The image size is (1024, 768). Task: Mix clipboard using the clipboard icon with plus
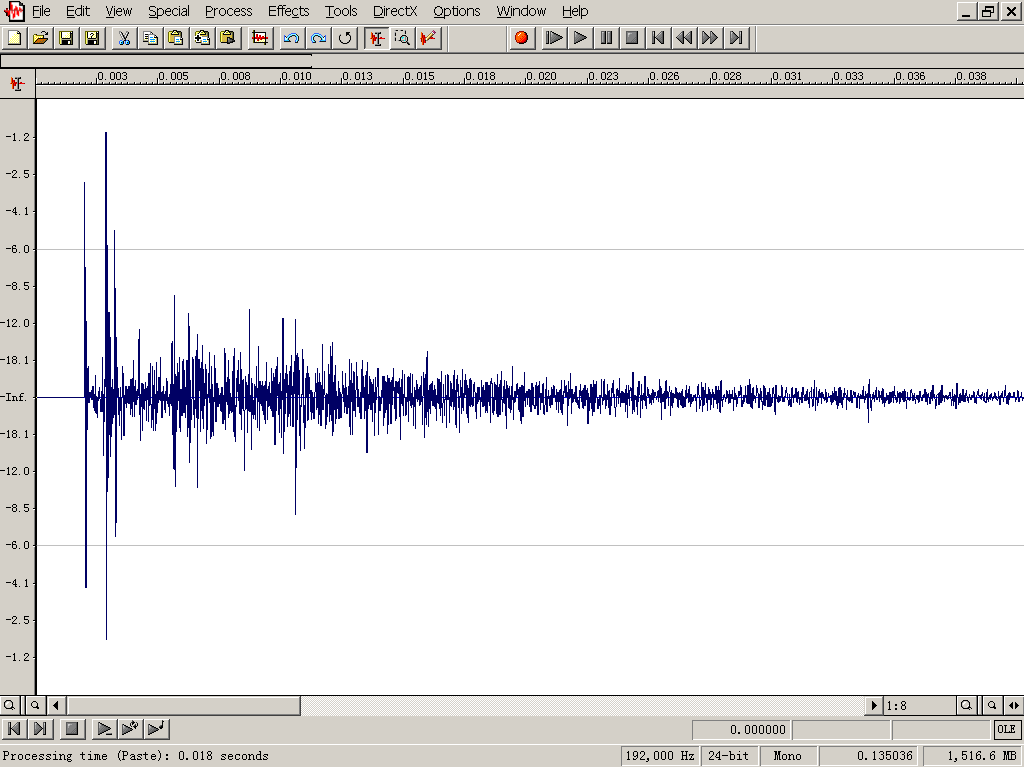coord(202,38)
